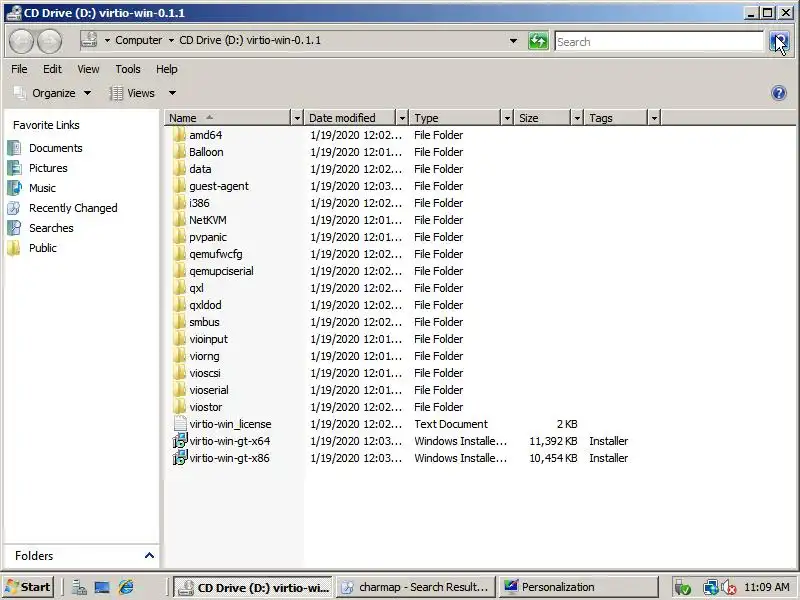This screenshot has width=800, height=600.
Task: Open Public folder icon in Favorite Links
Action: [14, 248]
